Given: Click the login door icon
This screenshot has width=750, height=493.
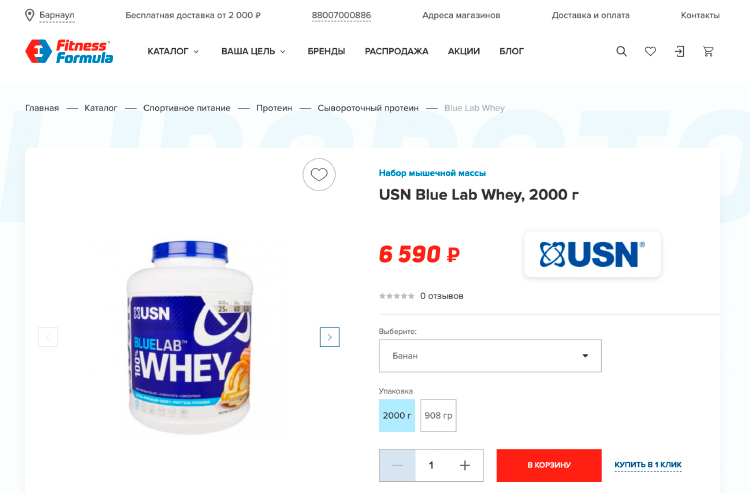Looking at the screenshot, I should (679, 51).
